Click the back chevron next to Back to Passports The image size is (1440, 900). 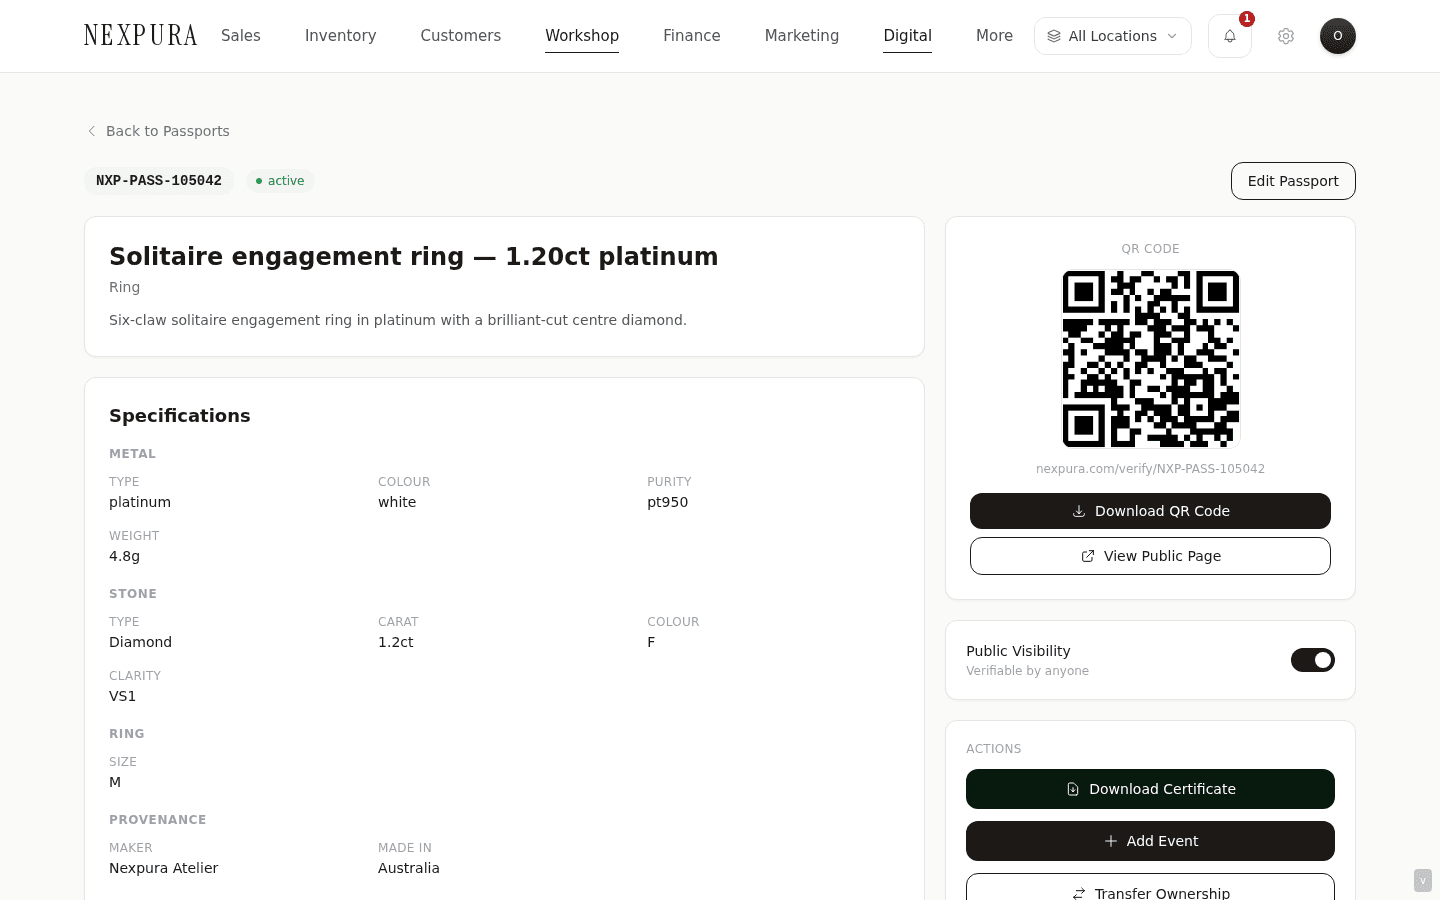coord(92,131)
